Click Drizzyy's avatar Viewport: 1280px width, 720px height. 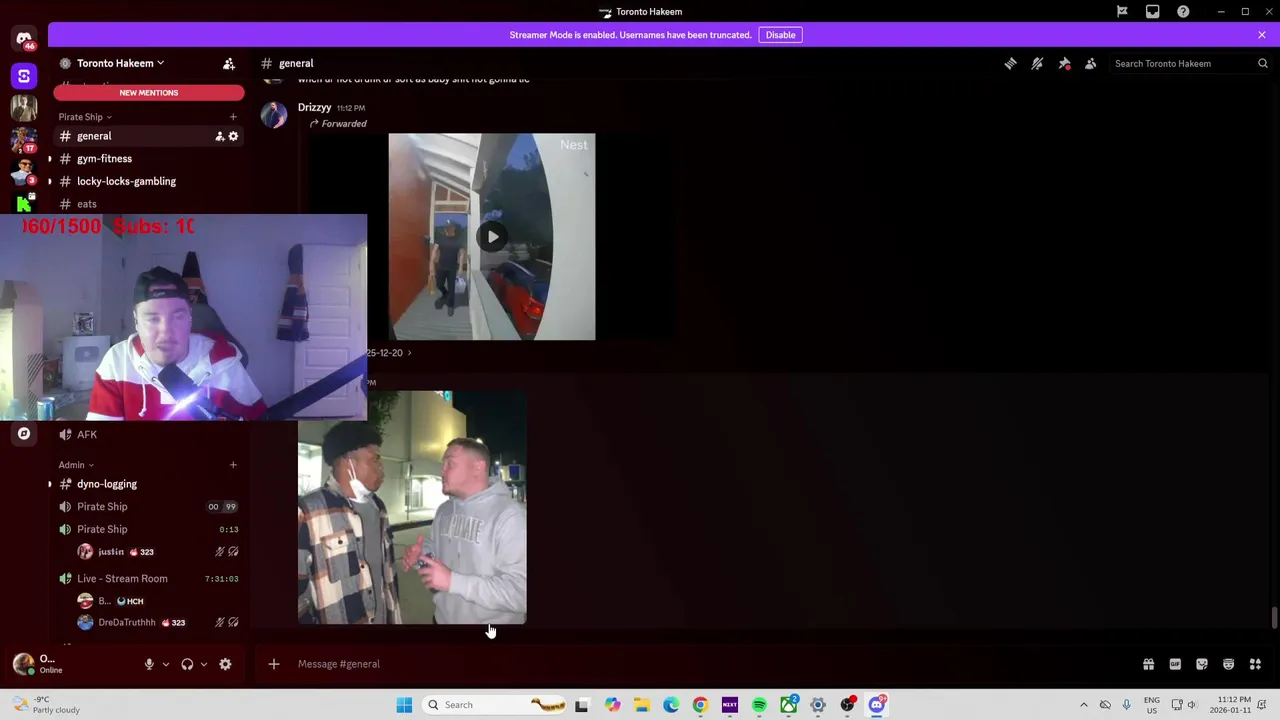coord(274,113)
